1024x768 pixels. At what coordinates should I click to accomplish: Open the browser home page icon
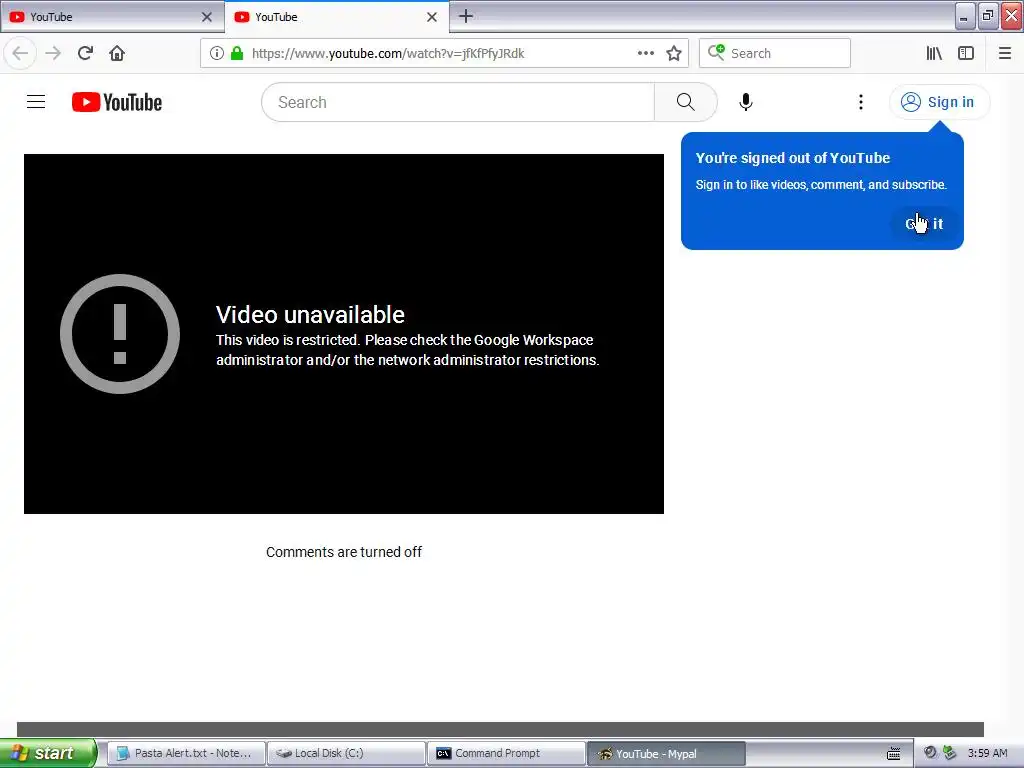(117, 54)
